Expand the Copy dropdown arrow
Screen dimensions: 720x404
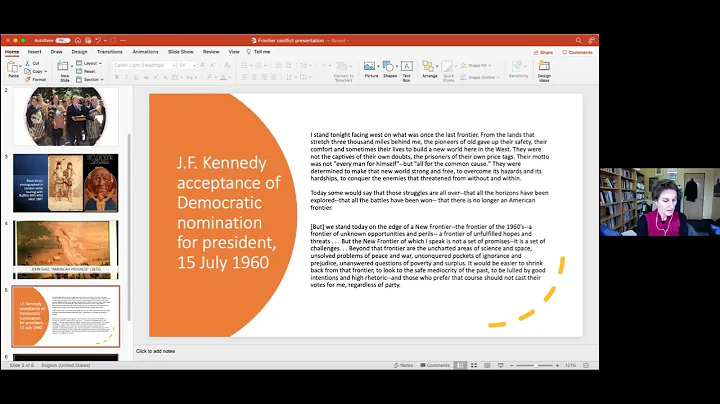tap(45, 71)
